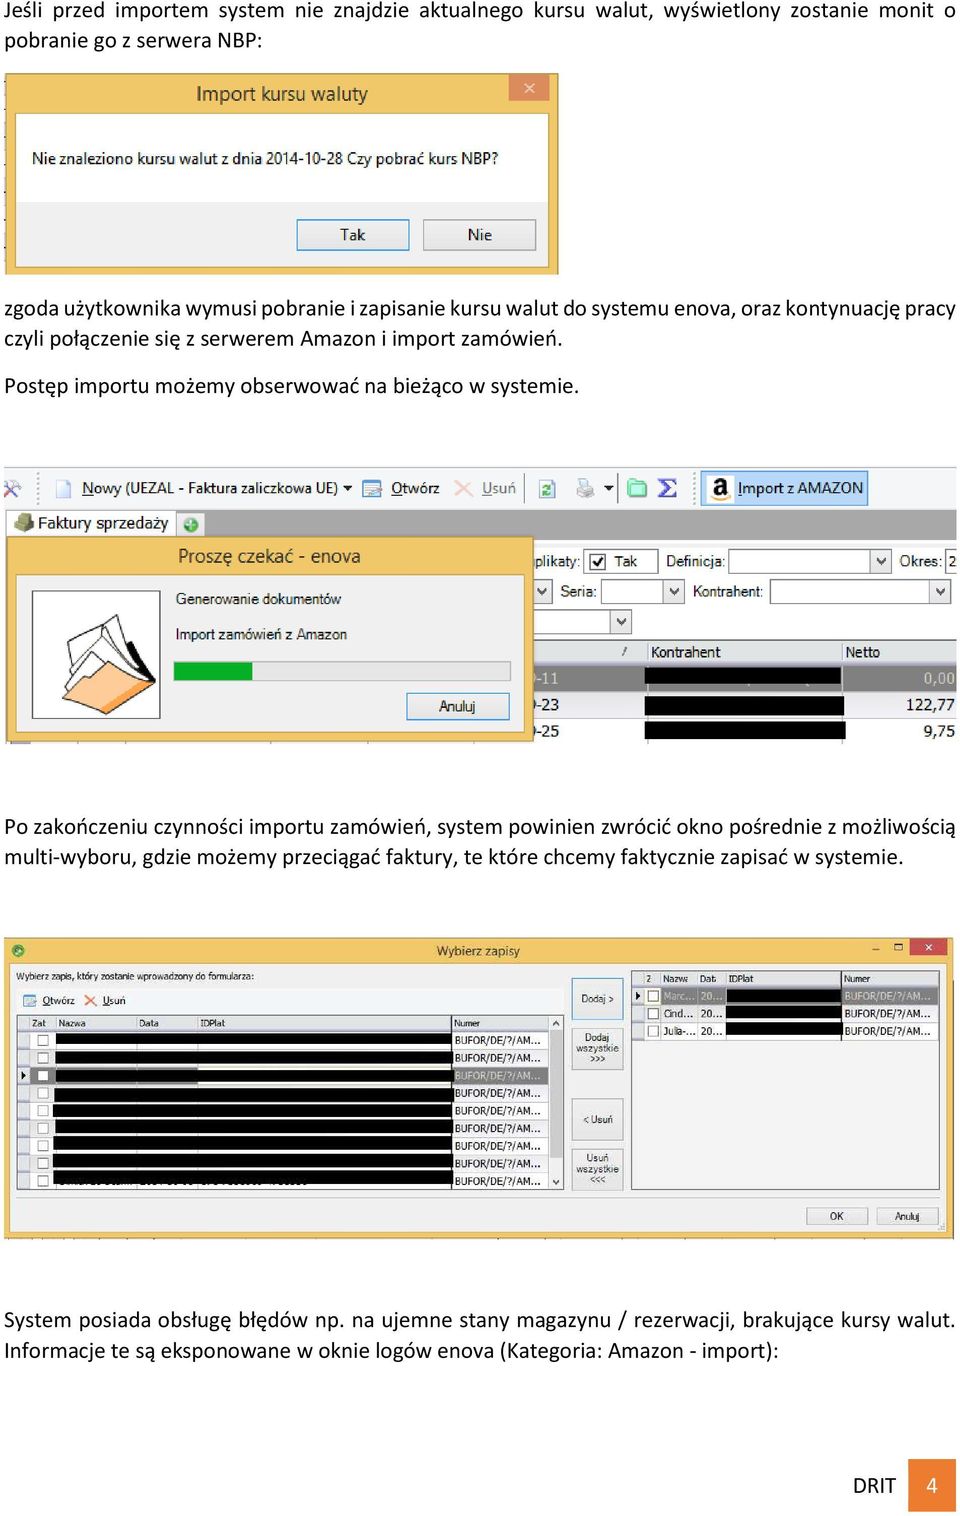Click the Dodaj > button
The width and height of the screenshot is (960, 1516).
[x=597, y=998]
